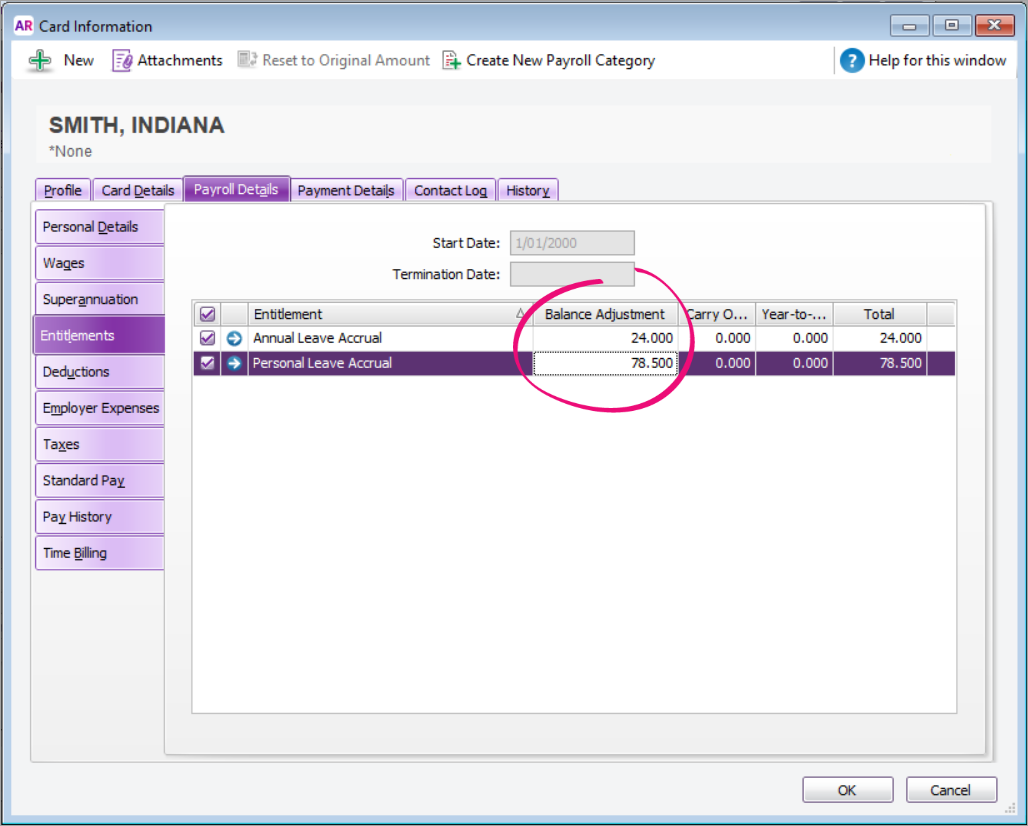Untick the Personal Leave Accrual checkbox
The width and height of the screenshot is (1028, 826).
tap(207, 363)
